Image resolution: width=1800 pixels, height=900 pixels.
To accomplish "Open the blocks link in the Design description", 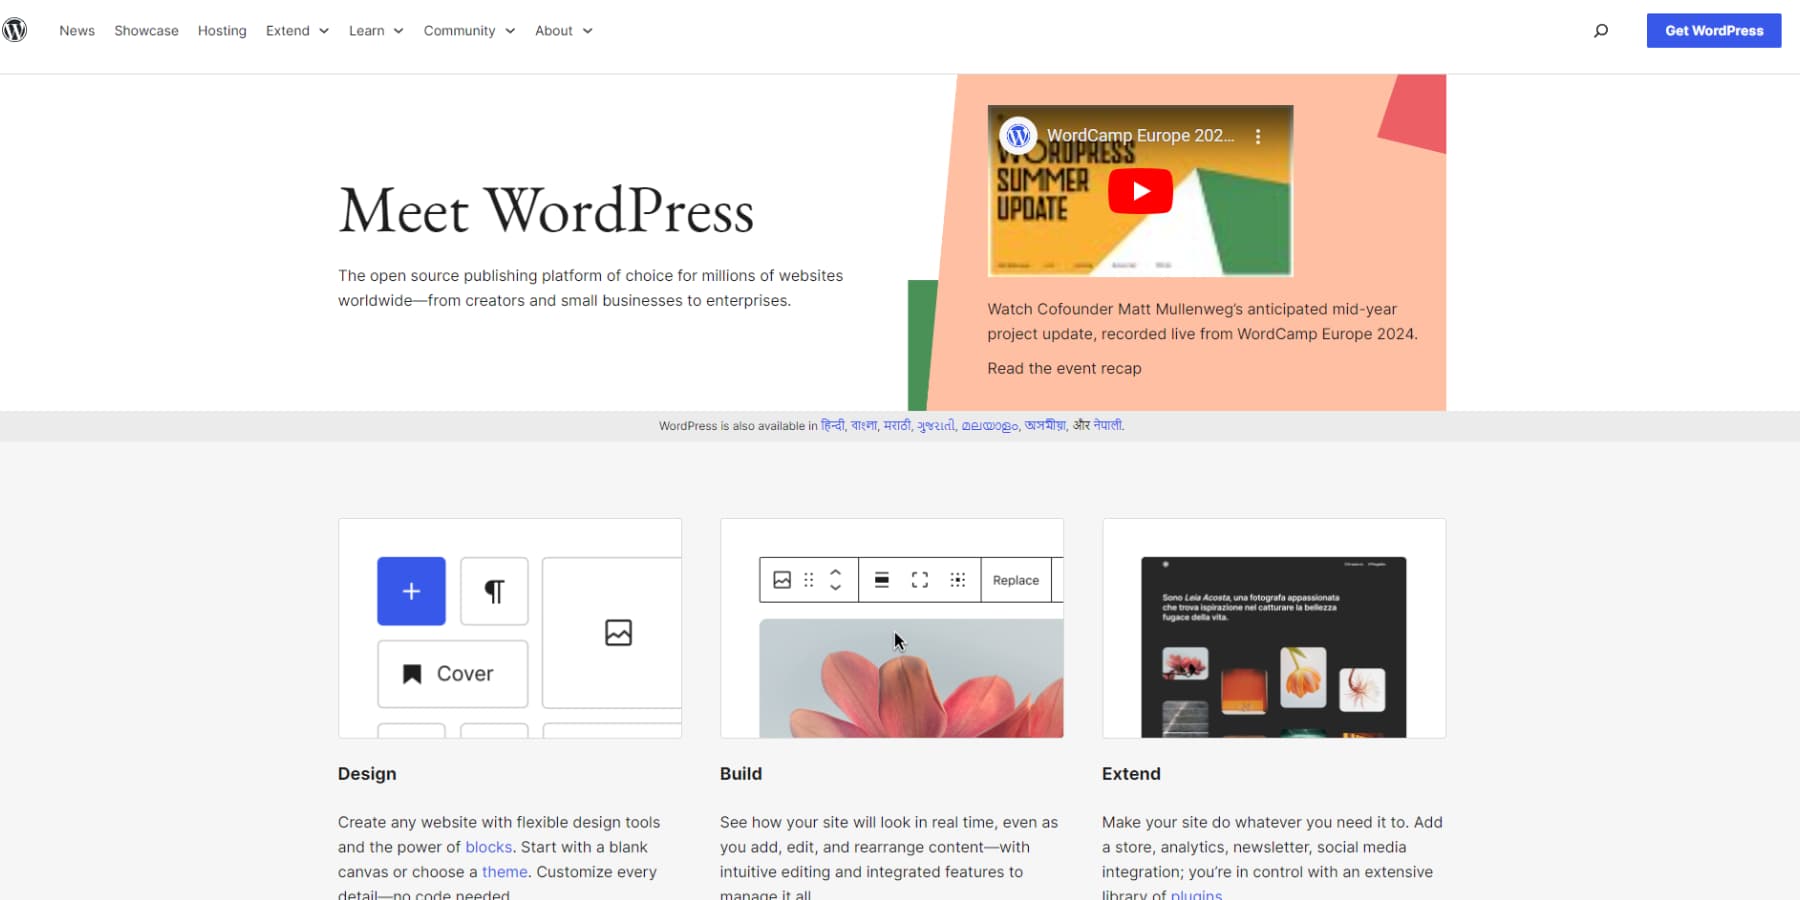I will (488, 847).
